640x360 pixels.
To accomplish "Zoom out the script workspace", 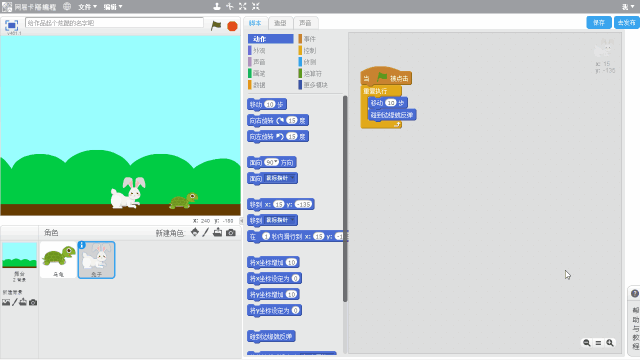I will [x=587, y=343].
